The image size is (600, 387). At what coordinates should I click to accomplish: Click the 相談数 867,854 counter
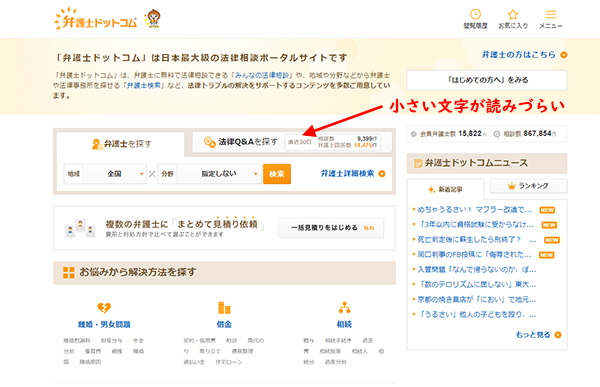528,134
